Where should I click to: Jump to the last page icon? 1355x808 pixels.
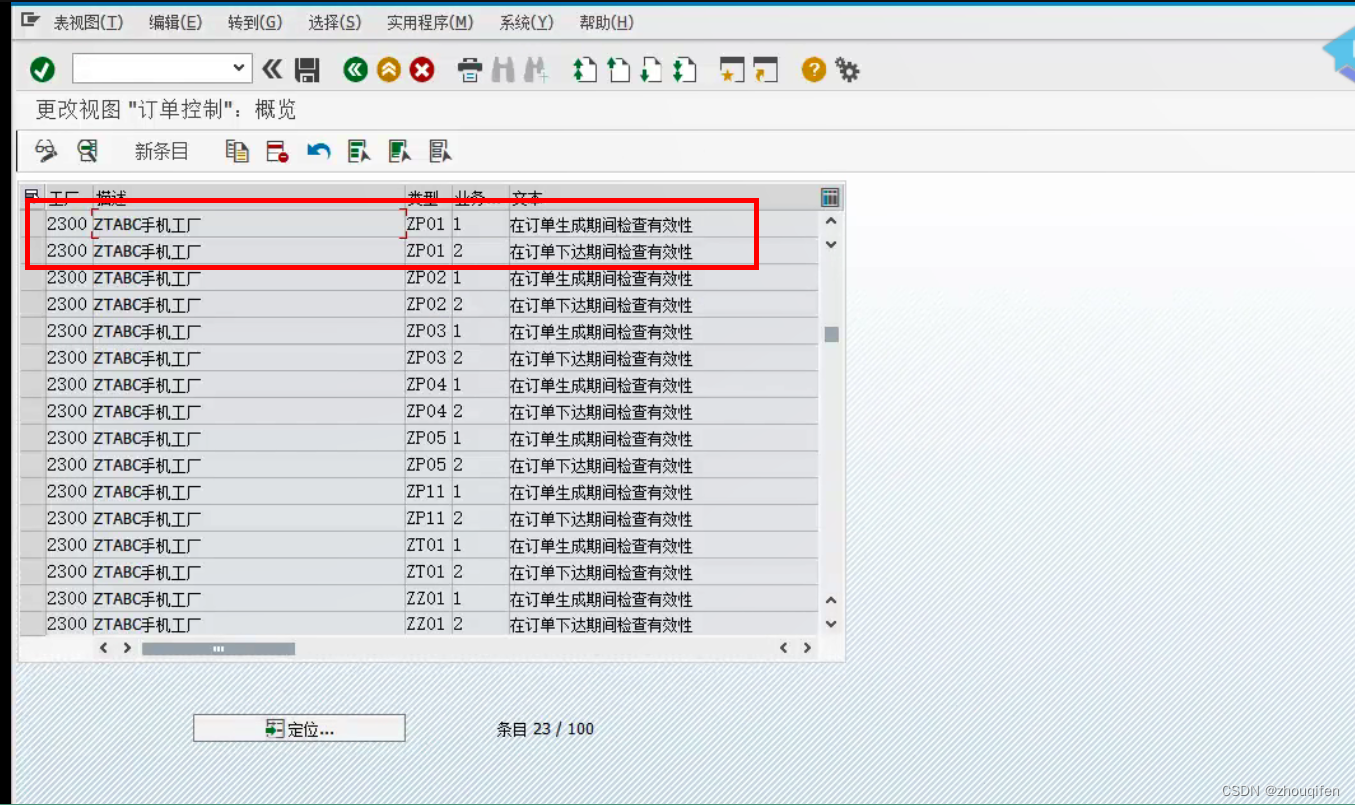point(685,70)
